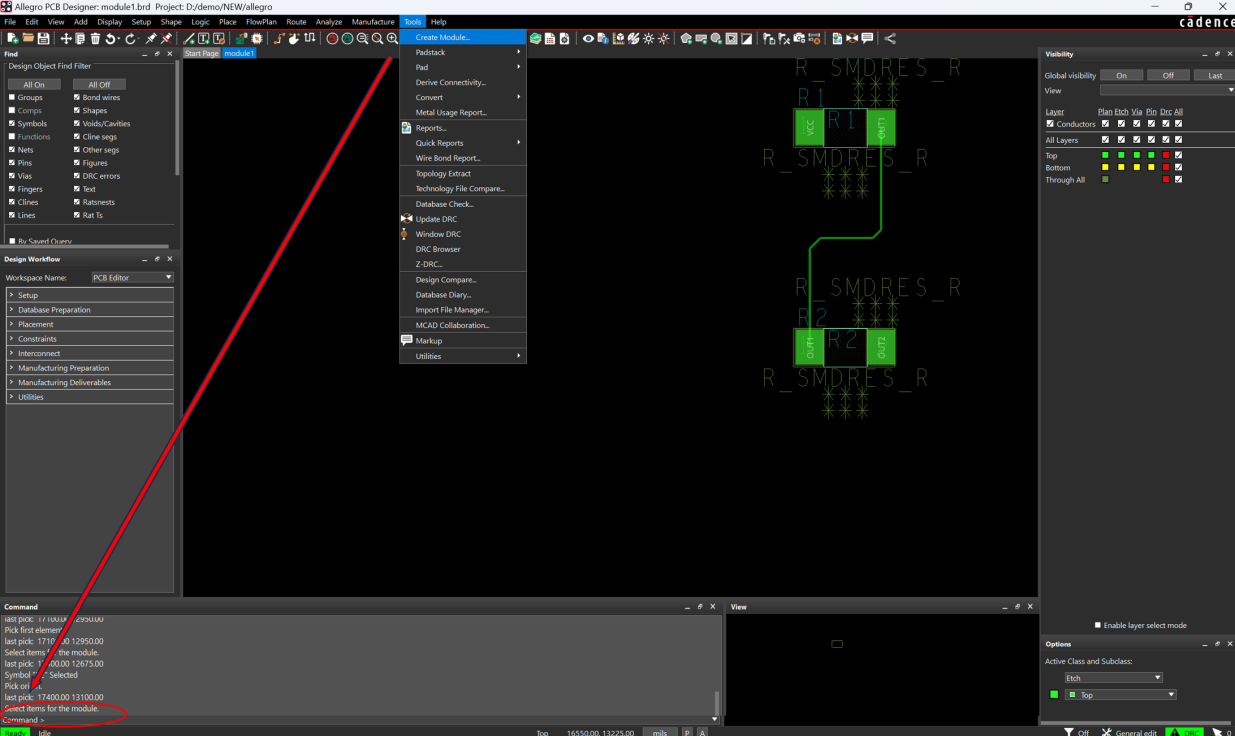Switch to the Start Page tab
Image resolution: width=1235 pixels, height=736 pixels.
[x=202, y=53]
